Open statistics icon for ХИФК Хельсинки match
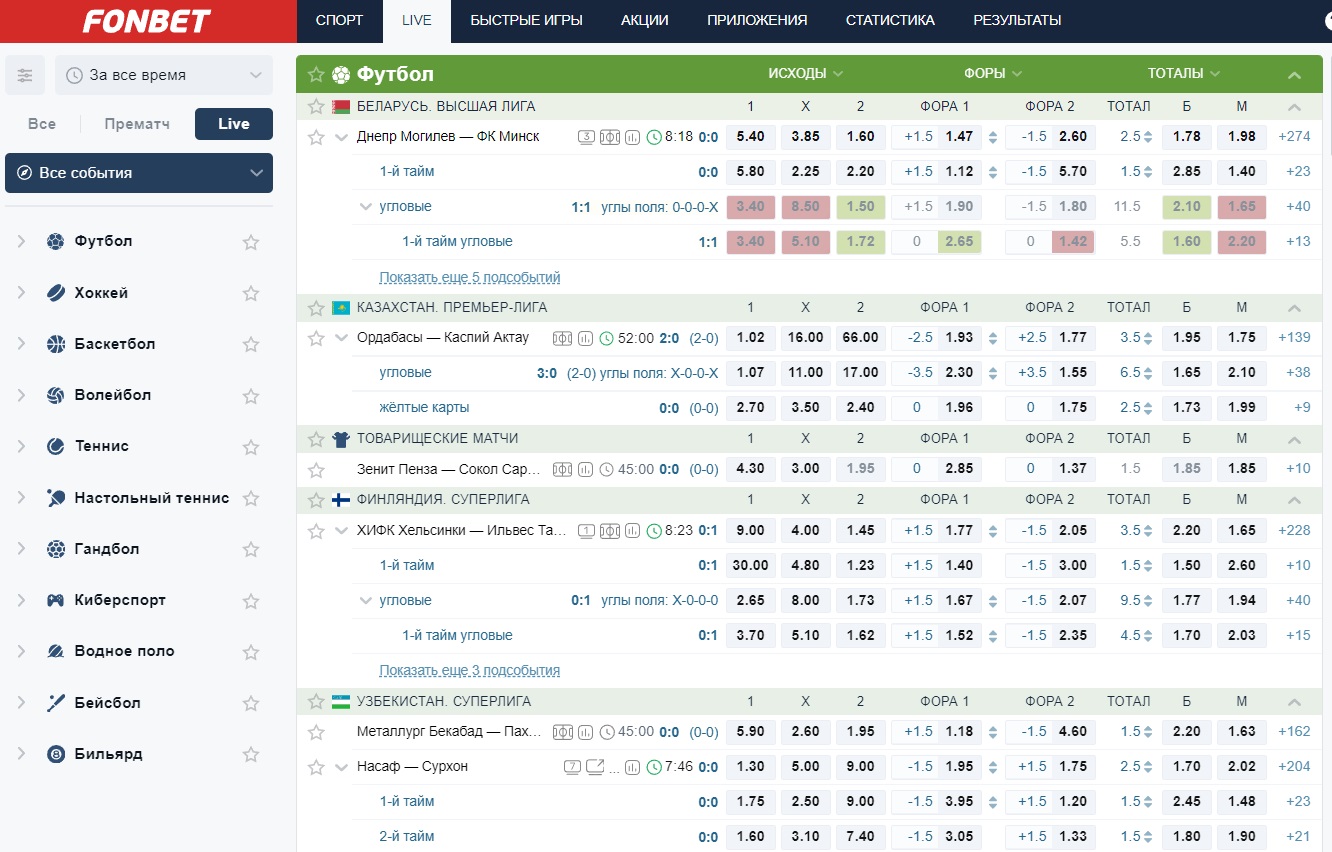 click(633, 531)
